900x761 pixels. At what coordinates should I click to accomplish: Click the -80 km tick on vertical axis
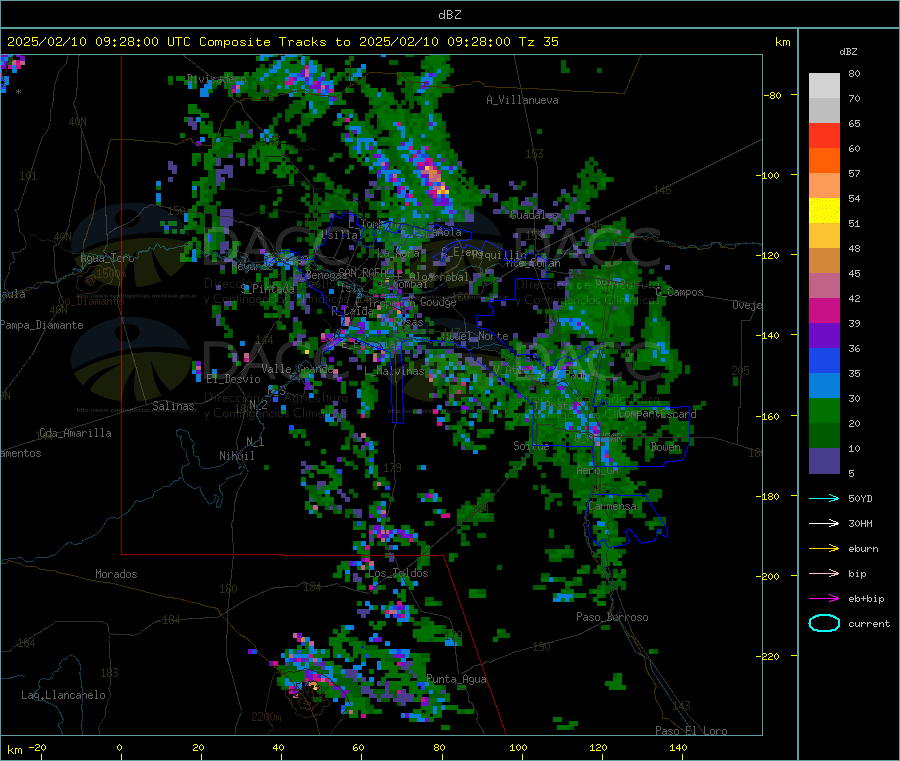[x=773, y=95]
